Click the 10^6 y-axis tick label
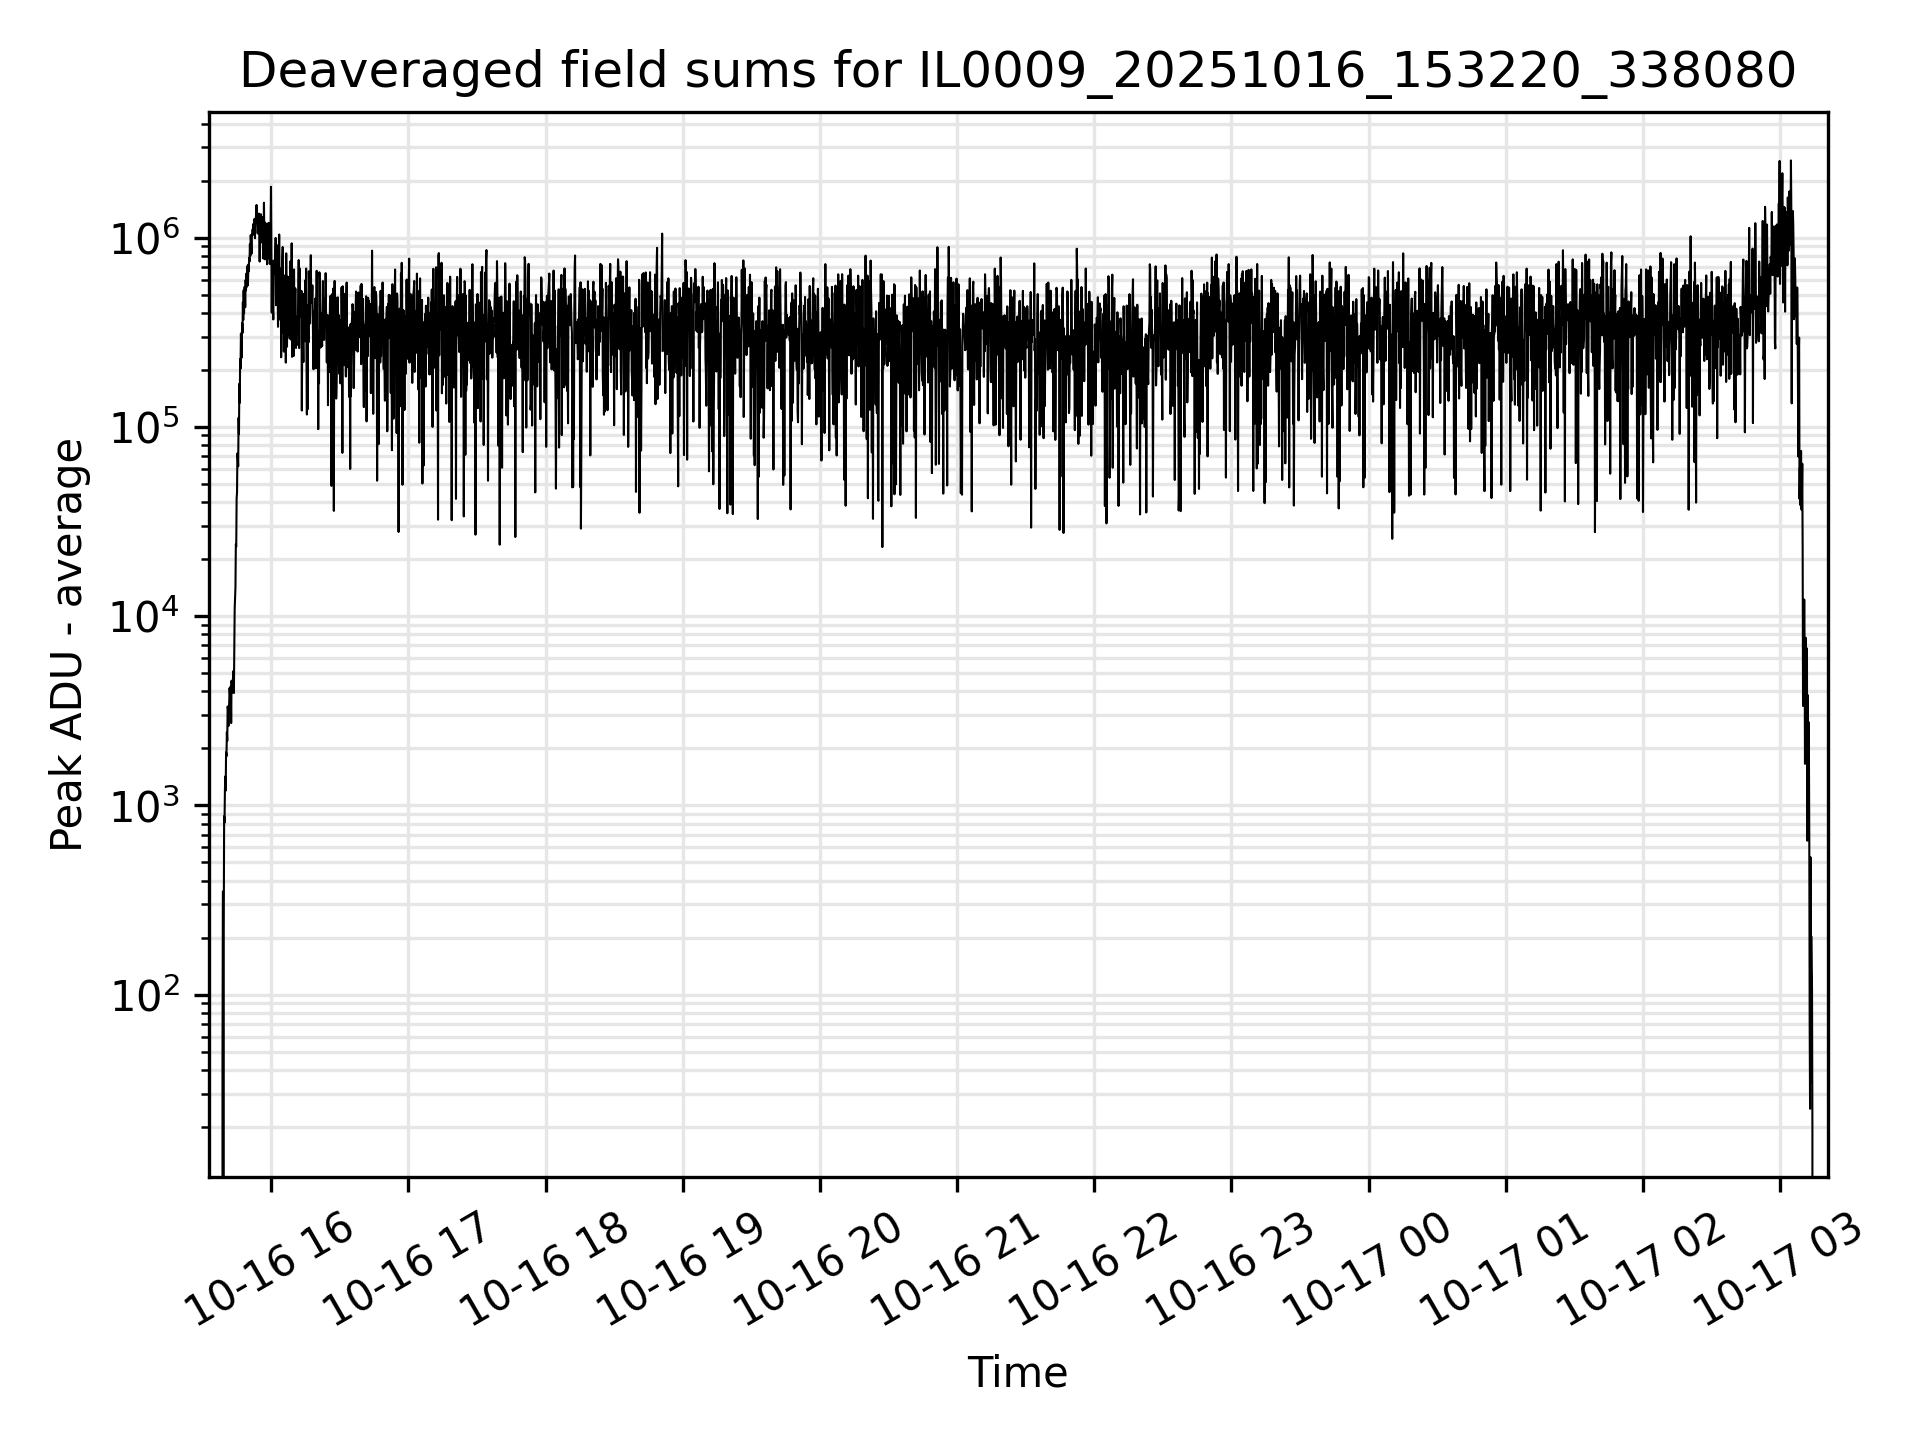 click(146, 238)
